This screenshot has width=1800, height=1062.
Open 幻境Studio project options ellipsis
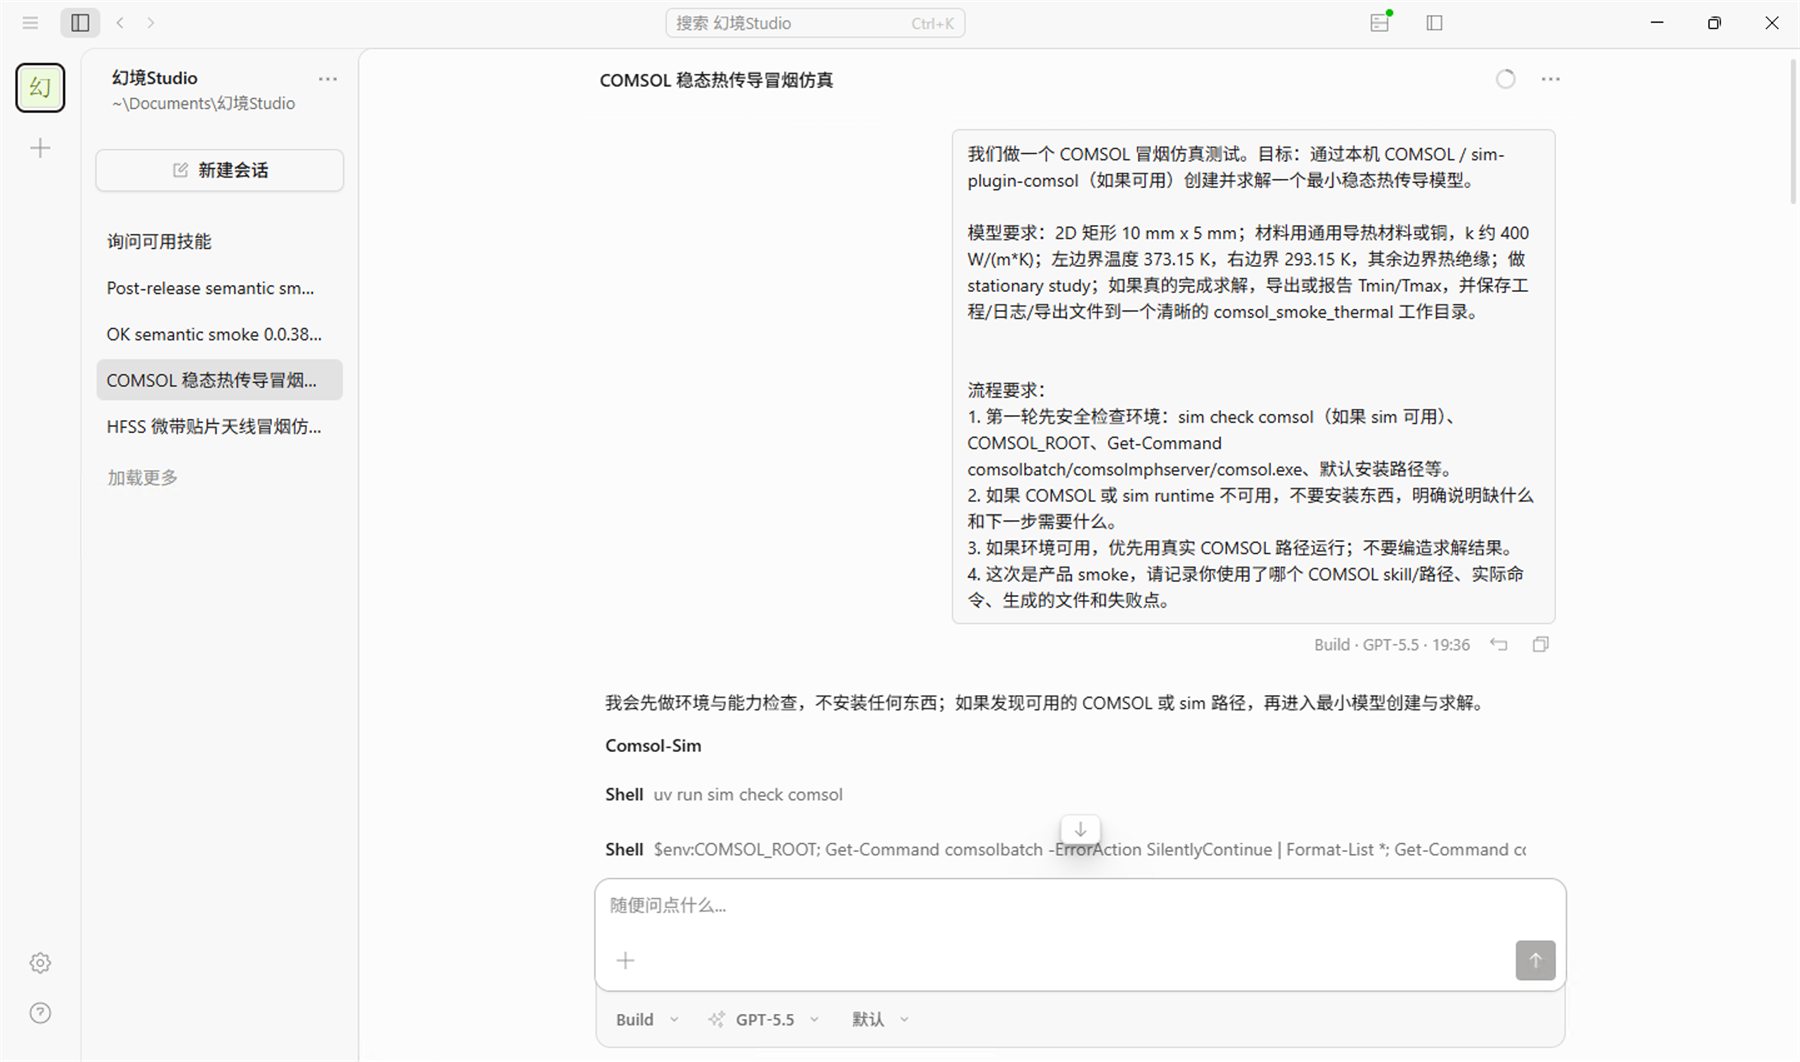[x=327, y=79]
